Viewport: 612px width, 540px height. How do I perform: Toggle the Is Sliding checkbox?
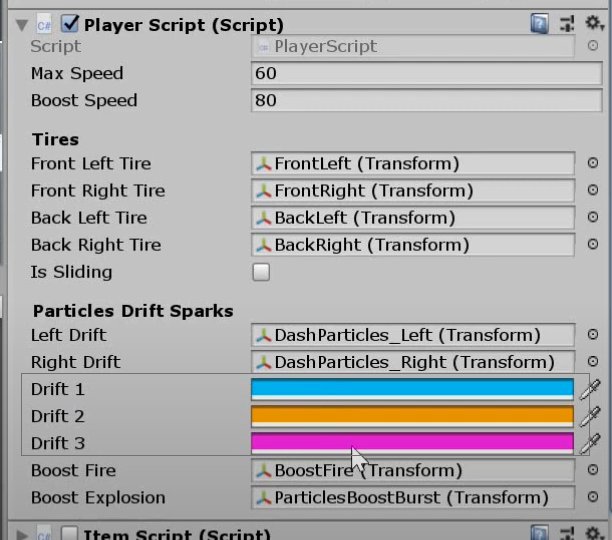pos(261,272)
